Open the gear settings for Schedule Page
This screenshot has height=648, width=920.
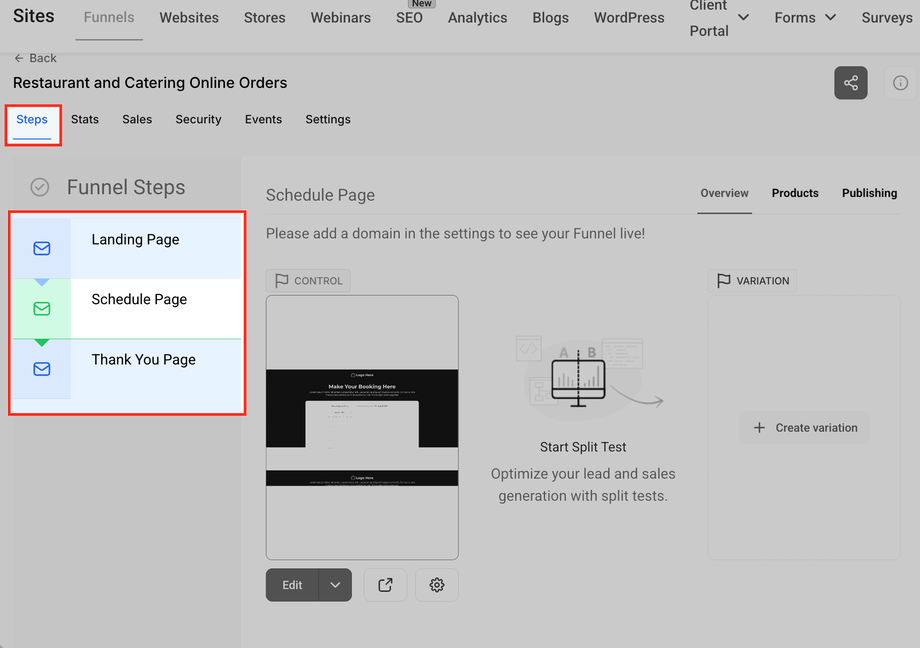437,585
